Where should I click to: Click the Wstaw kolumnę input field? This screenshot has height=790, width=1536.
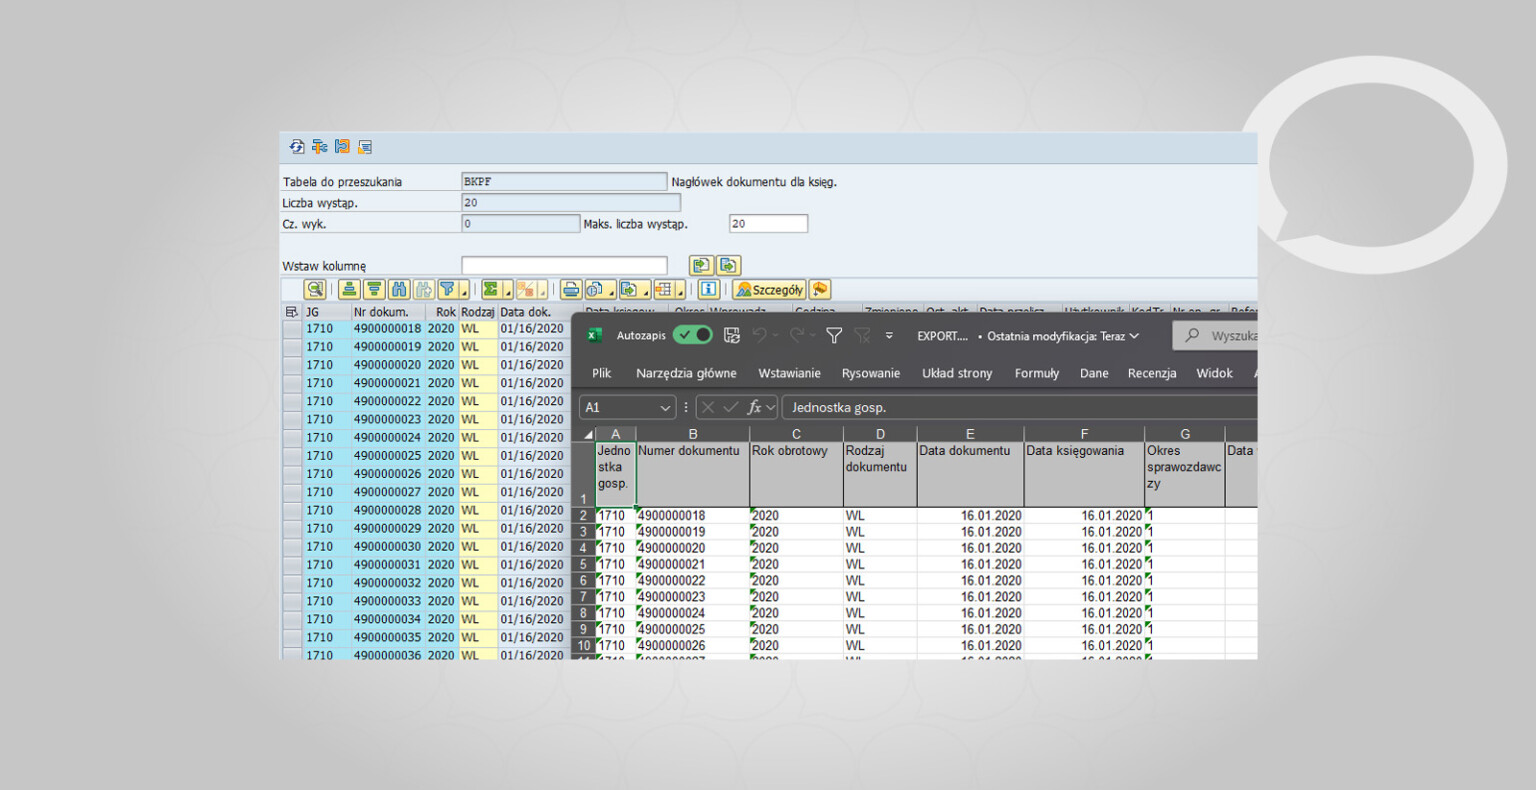pyautogui.click(x=564, y=265)
